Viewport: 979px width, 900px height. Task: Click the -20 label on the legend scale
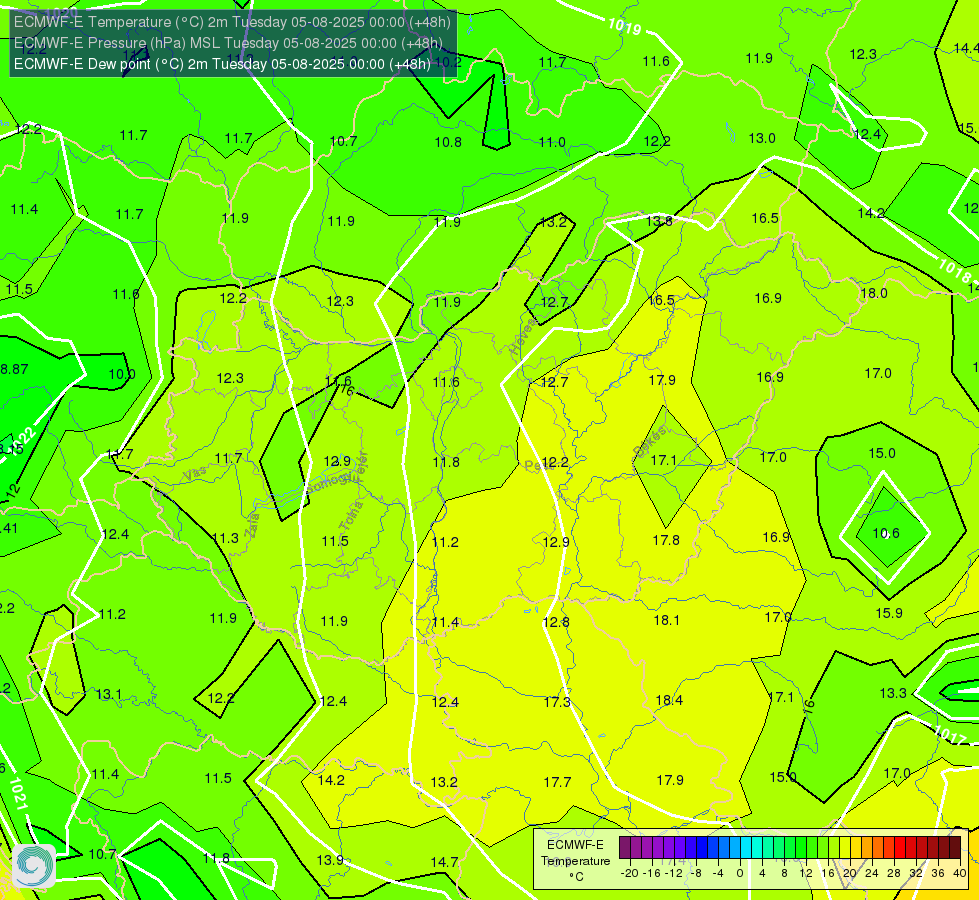tap(630, 873)
